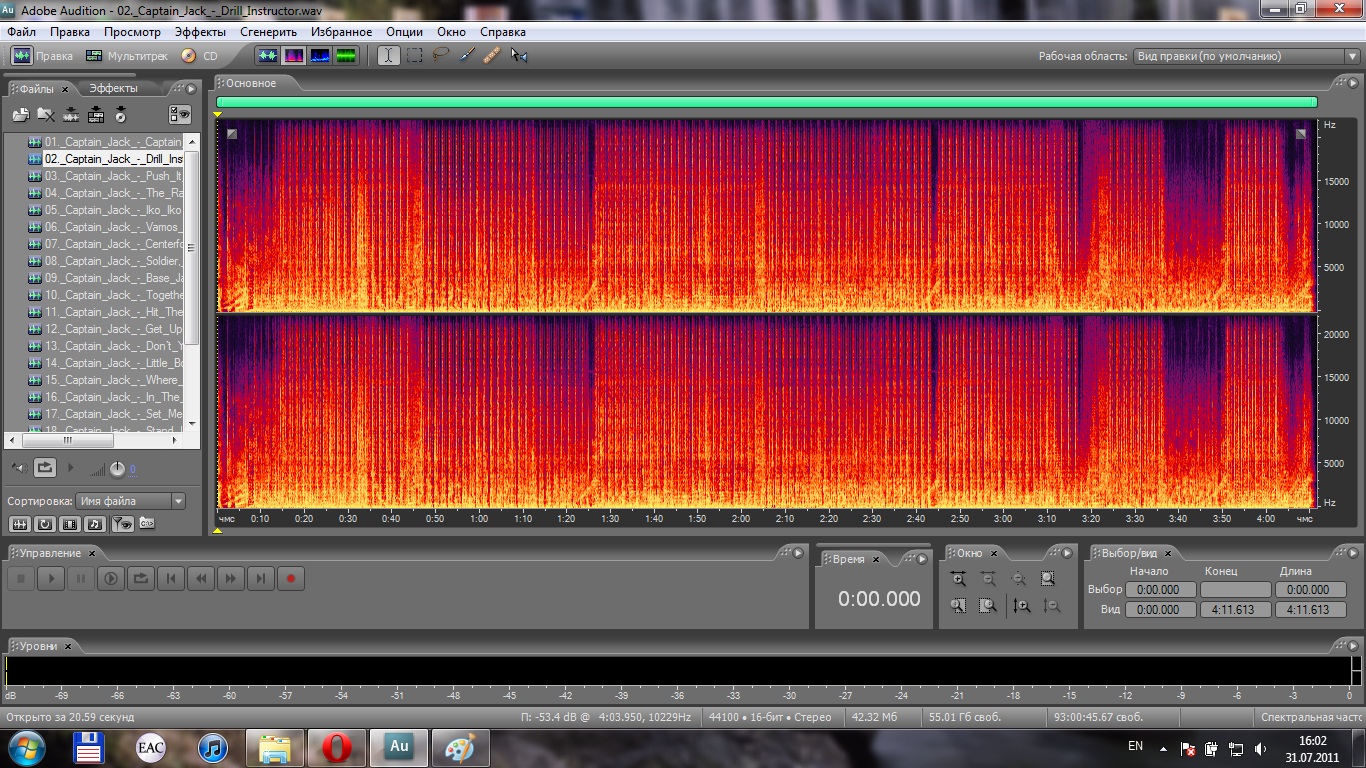Toggle Show MIDI Files filter button
The height and width of the screenshot is (768, 1366).
(x=95, y=523)
